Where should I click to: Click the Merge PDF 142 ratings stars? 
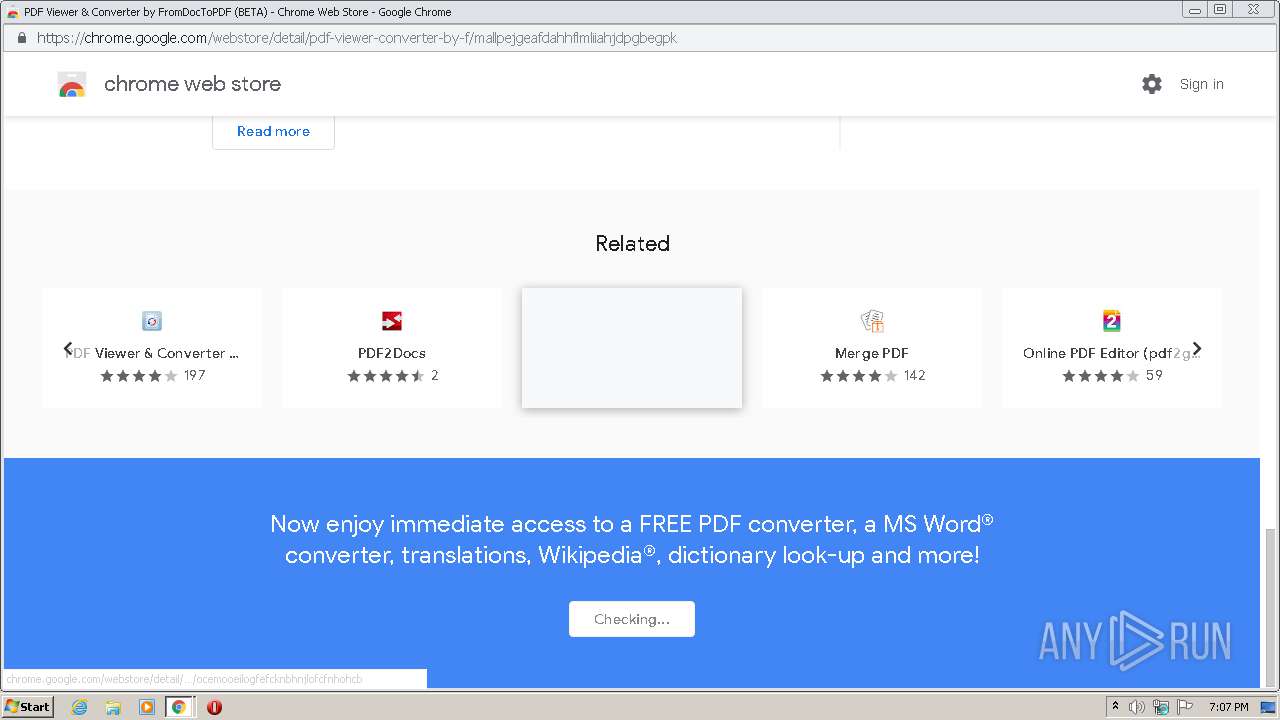pyautogui.click(x=858, y=376)
